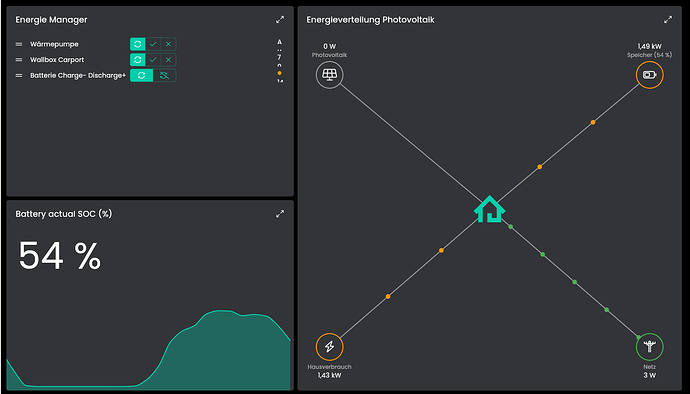Click the battery SOC area chart
Image resolution: width=690 pixels, height=394 pixels.
(x=149, y=350)
